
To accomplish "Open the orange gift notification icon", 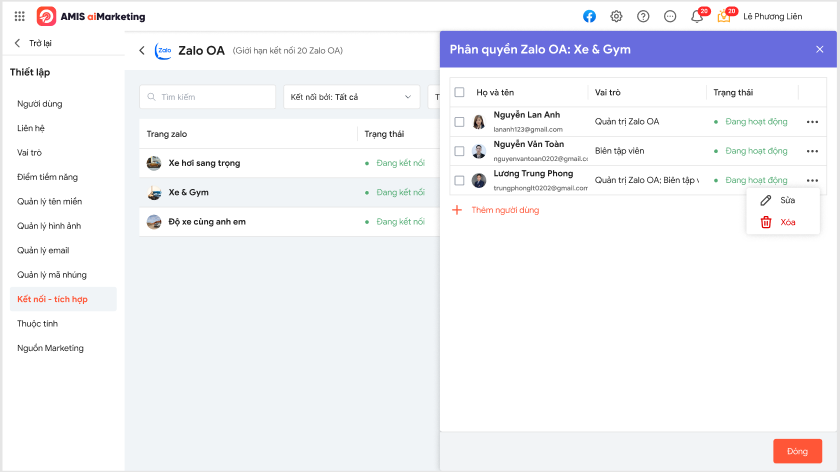I will click(724, 17).
